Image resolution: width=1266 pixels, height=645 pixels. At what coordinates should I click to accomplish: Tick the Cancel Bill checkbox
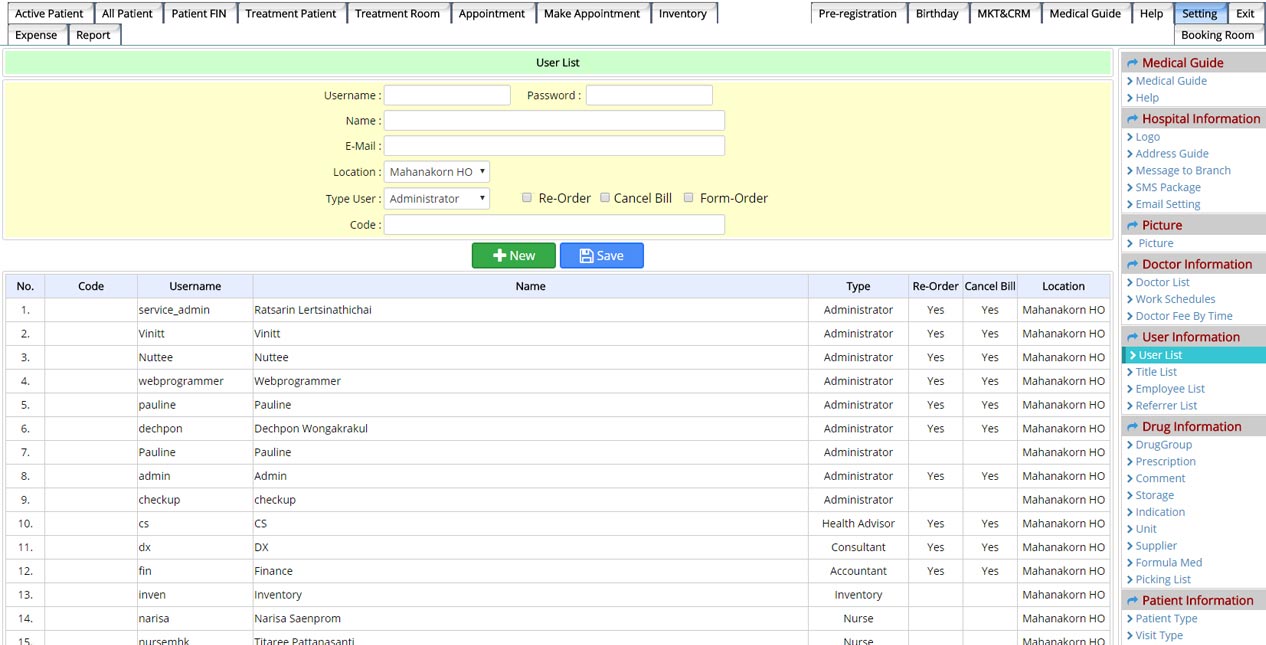(604, 198)
